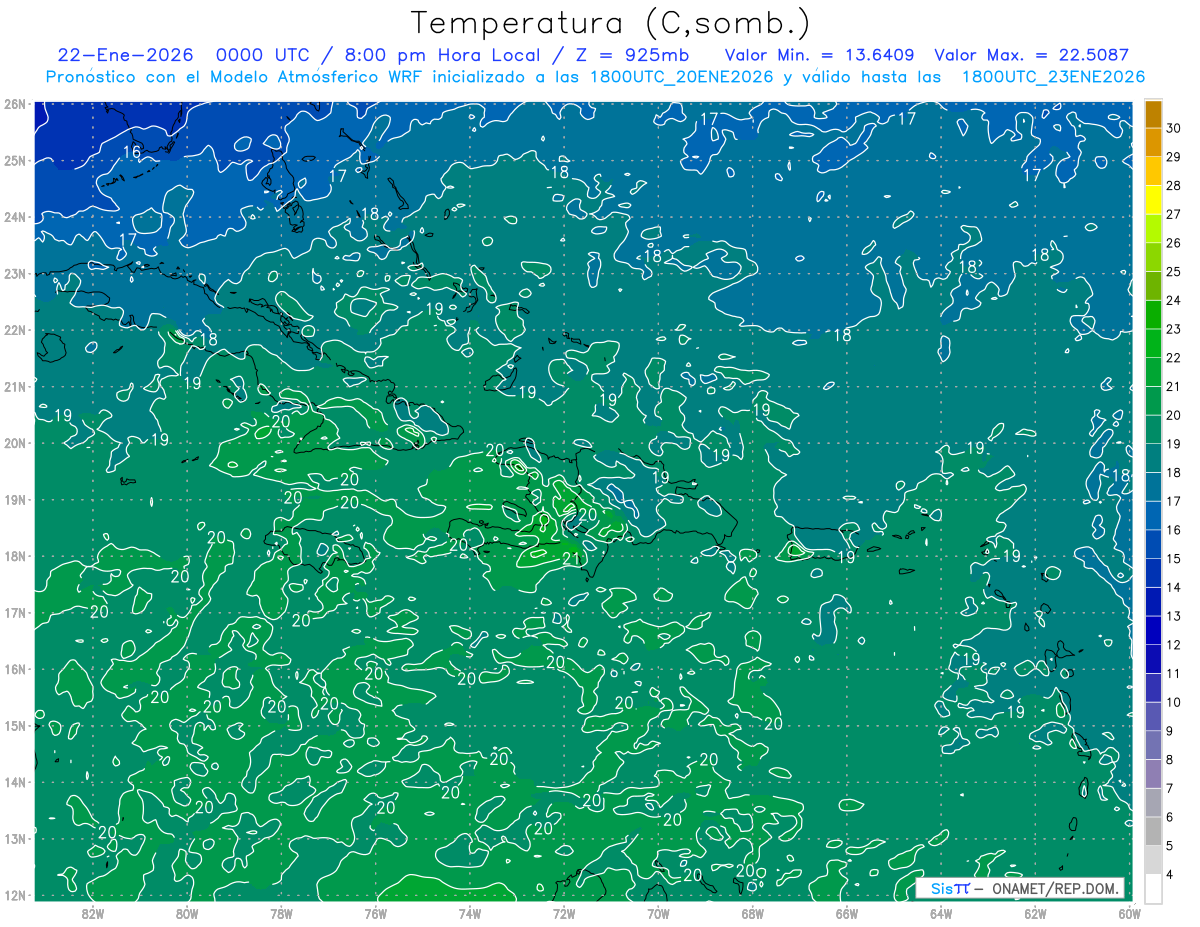The image size is (1200, 927).
Task: Click the yellow swatch between 27 and 28
Action: 1153,199
